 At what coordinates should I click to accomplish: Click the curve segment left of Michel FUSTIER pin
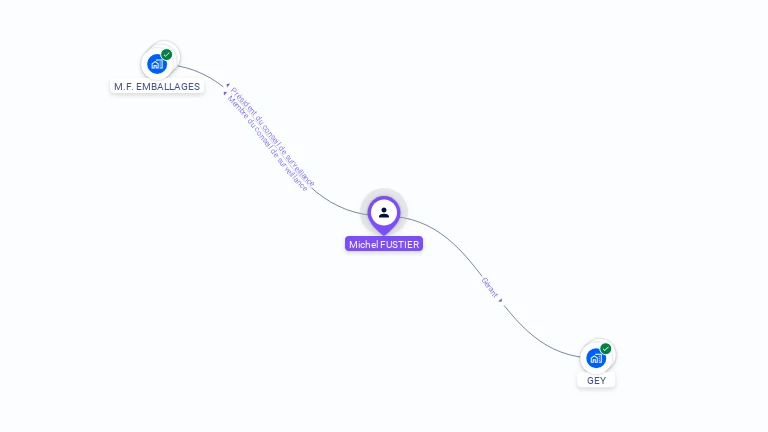[338, 205]
